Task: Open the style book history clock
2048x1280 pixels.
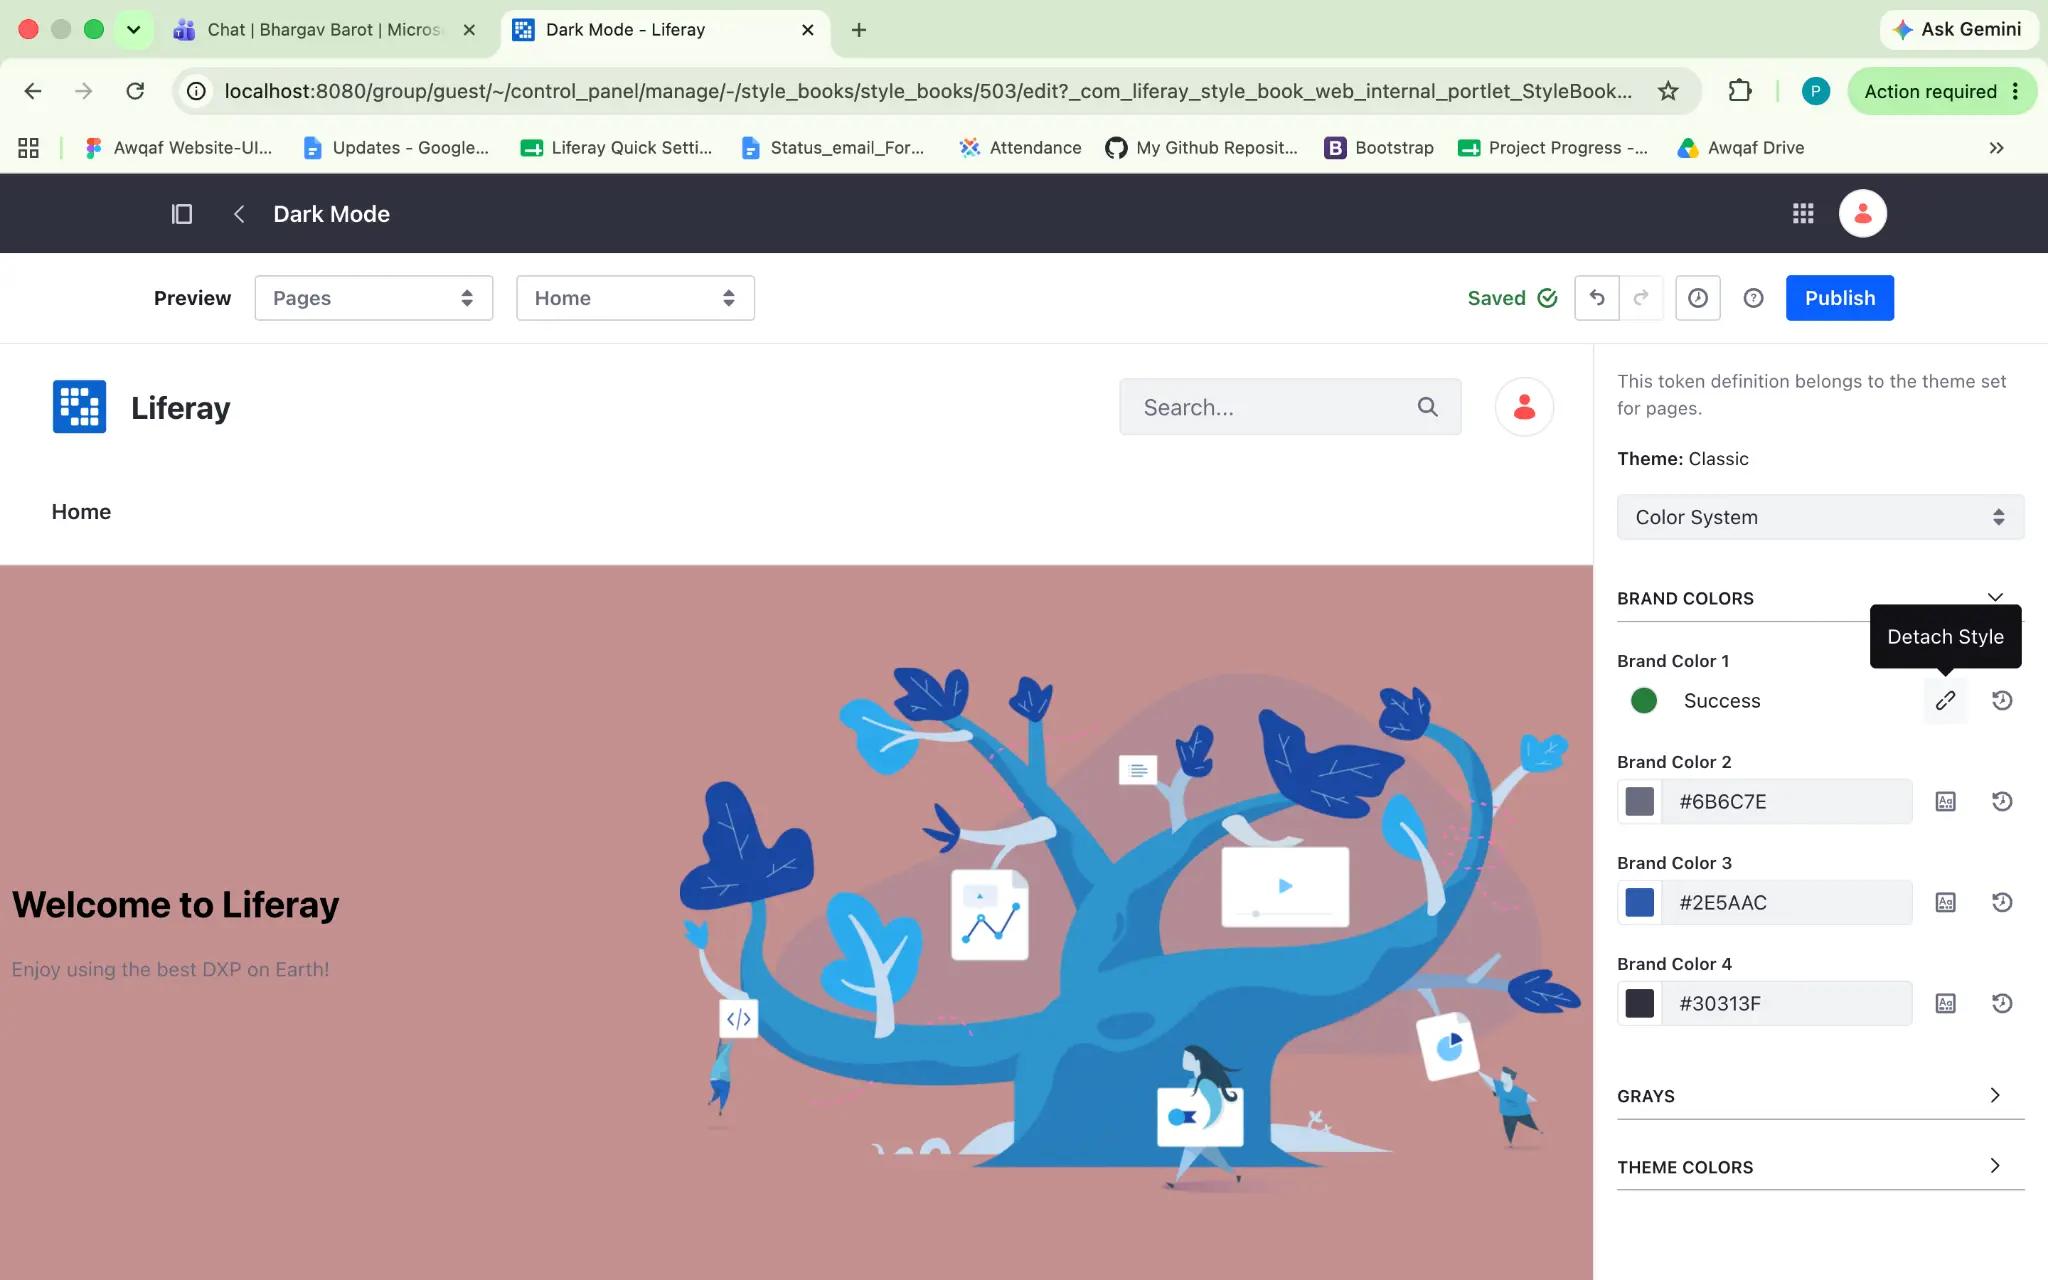Action: 1698,298
